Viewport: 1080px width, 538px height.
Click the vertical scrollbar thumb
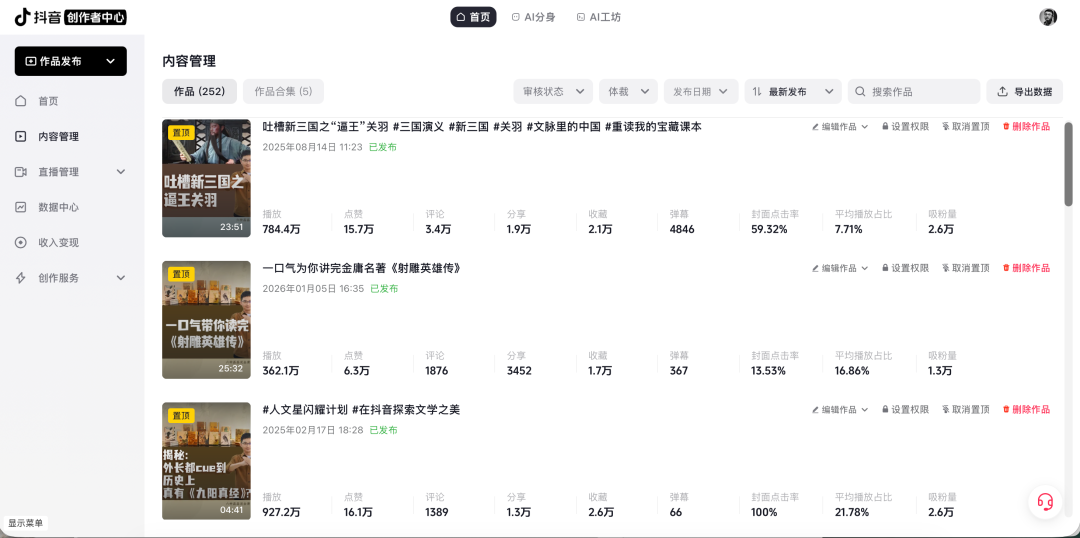tap(1068, 164)
